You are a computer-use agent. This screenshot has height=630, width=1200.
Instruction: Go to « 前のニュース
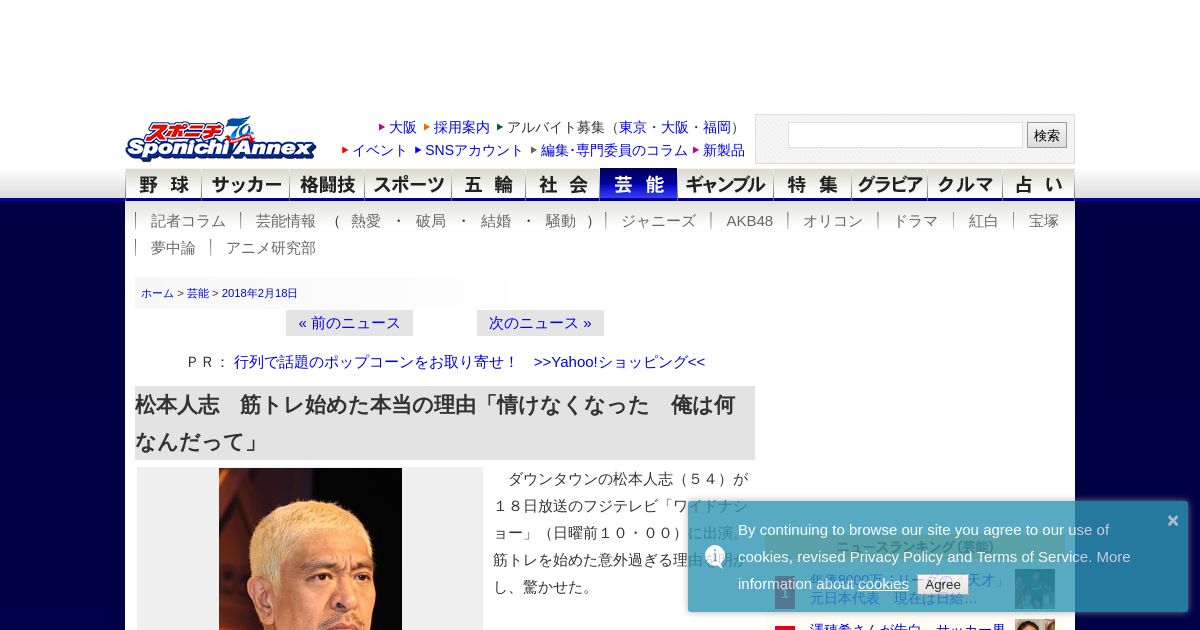pyautogui.click(x=349, y=323)
